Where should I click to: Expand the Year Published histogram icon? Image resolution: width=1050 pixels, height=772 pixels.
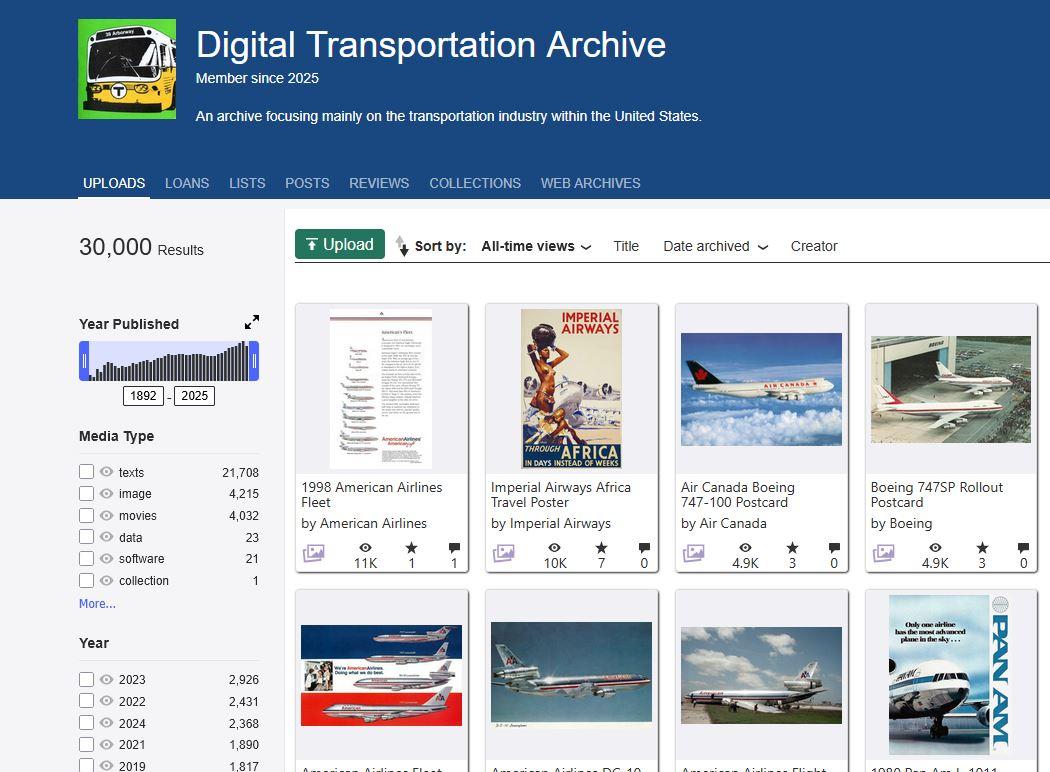252,322
